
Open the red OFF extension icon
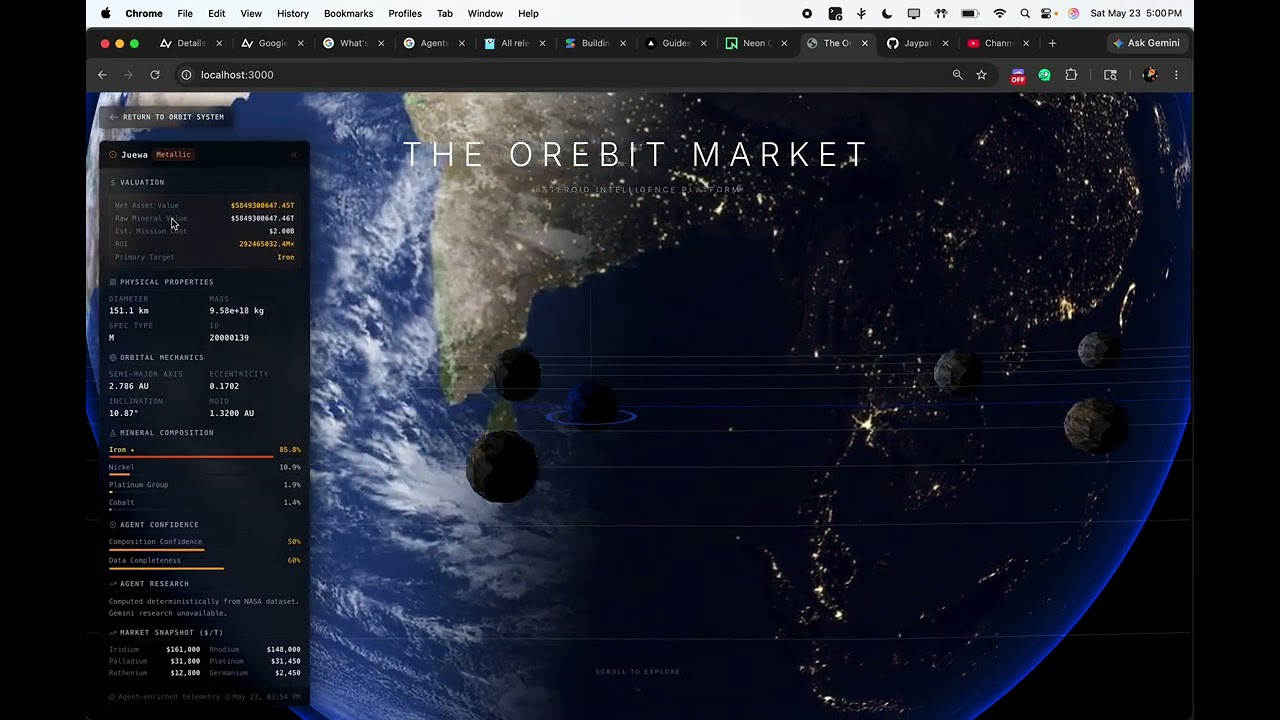1018,76
